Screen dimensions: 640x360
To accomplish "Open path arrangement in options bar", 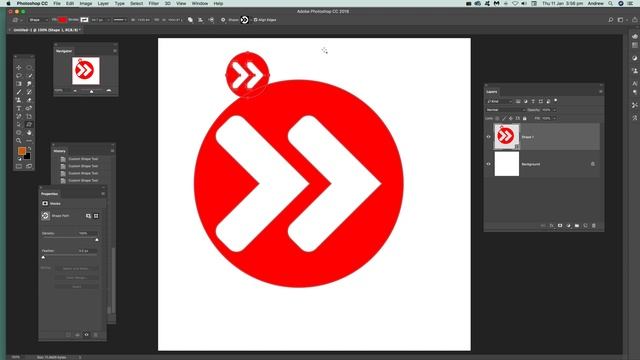I will [211, 20].
